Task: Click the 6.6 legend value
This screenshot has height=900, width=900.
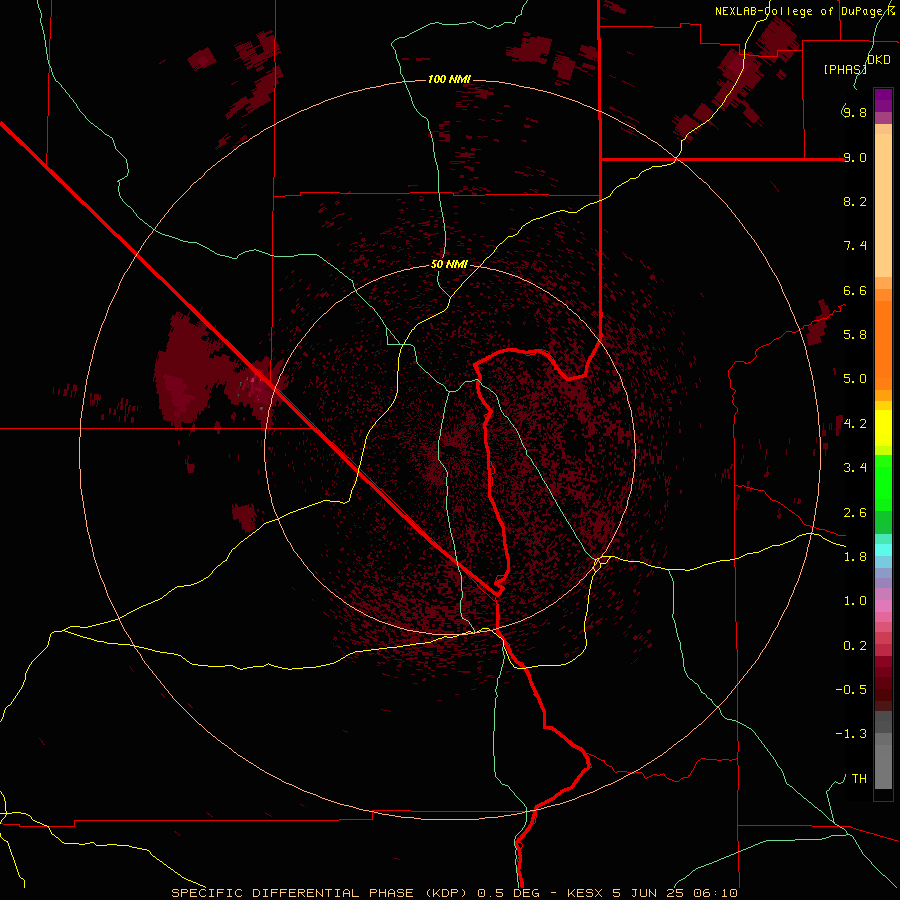Action: coord(855,290)
